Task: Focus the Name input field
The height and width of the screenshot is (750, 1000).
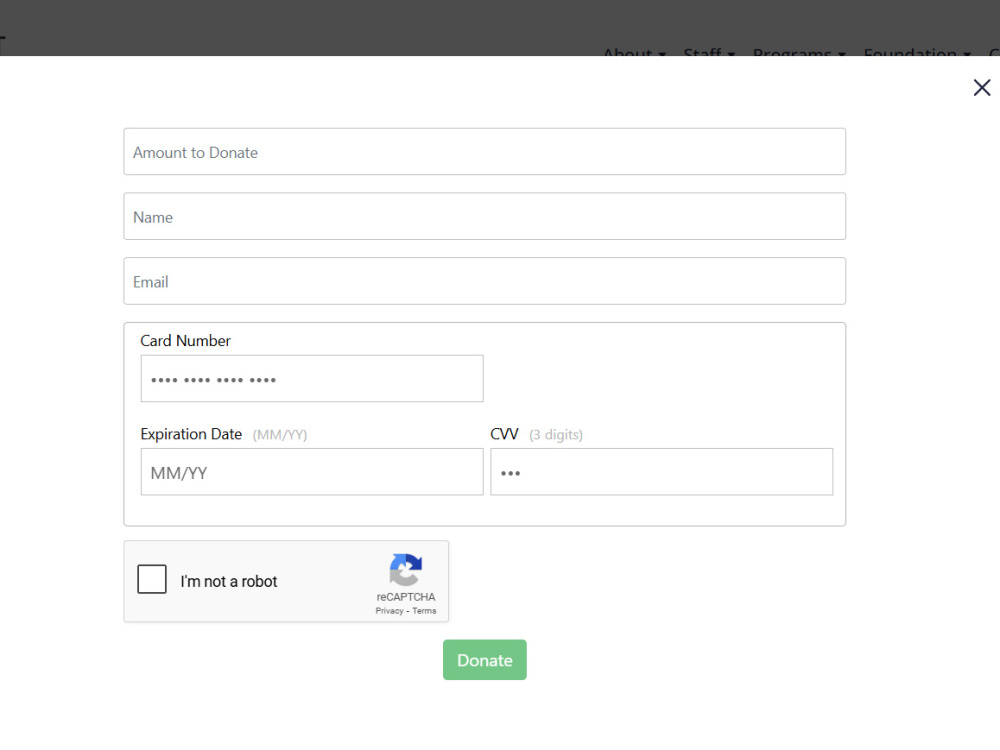Action: [x=485, y=216]
